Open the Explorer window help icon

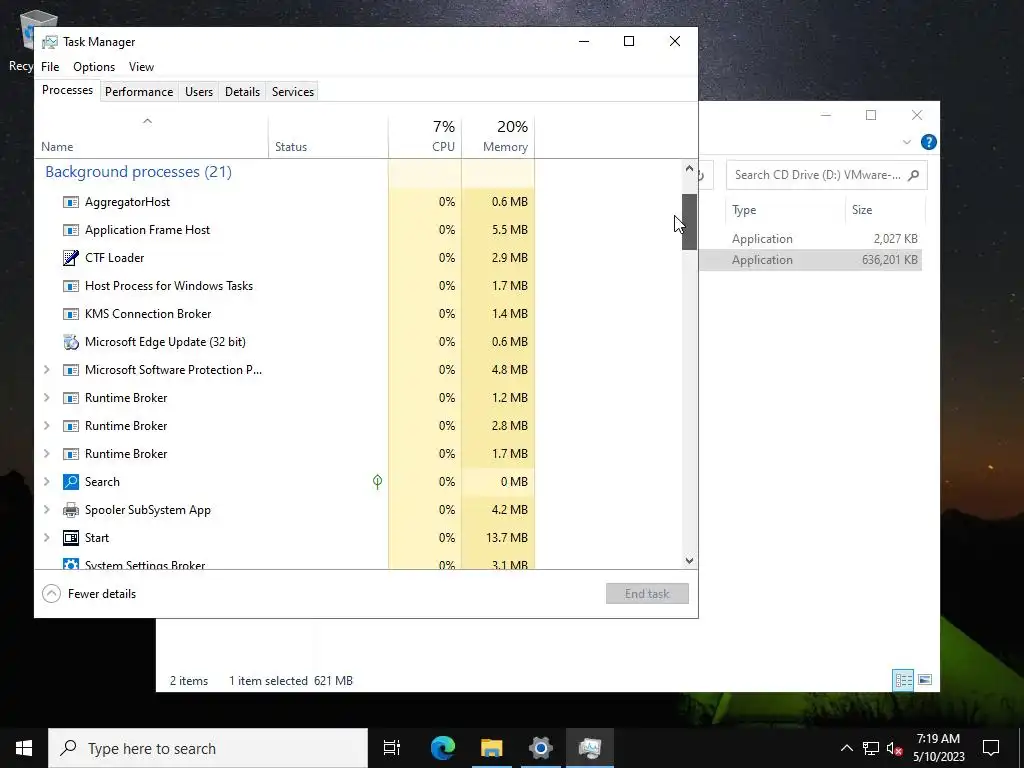(x=929, y=142)
